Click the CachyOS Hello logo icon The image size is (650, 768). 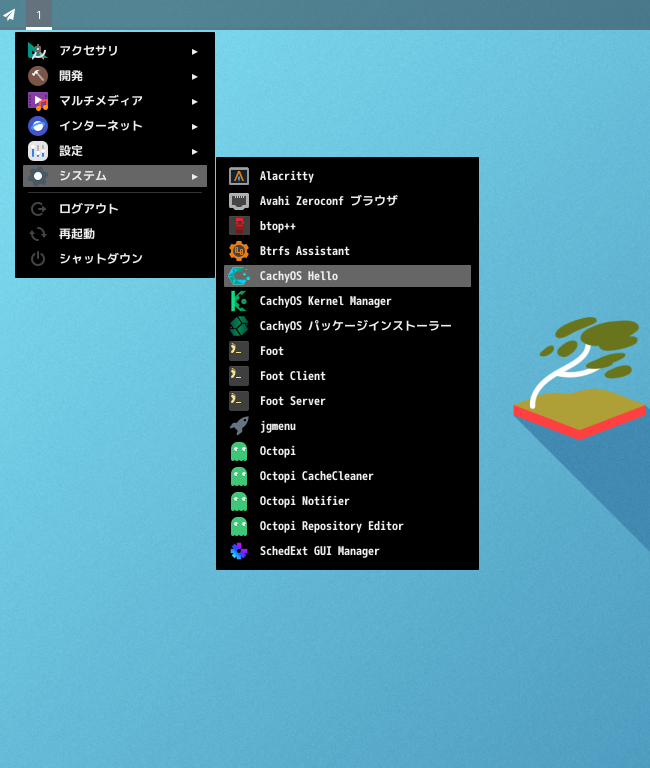(x=239, y=276)
